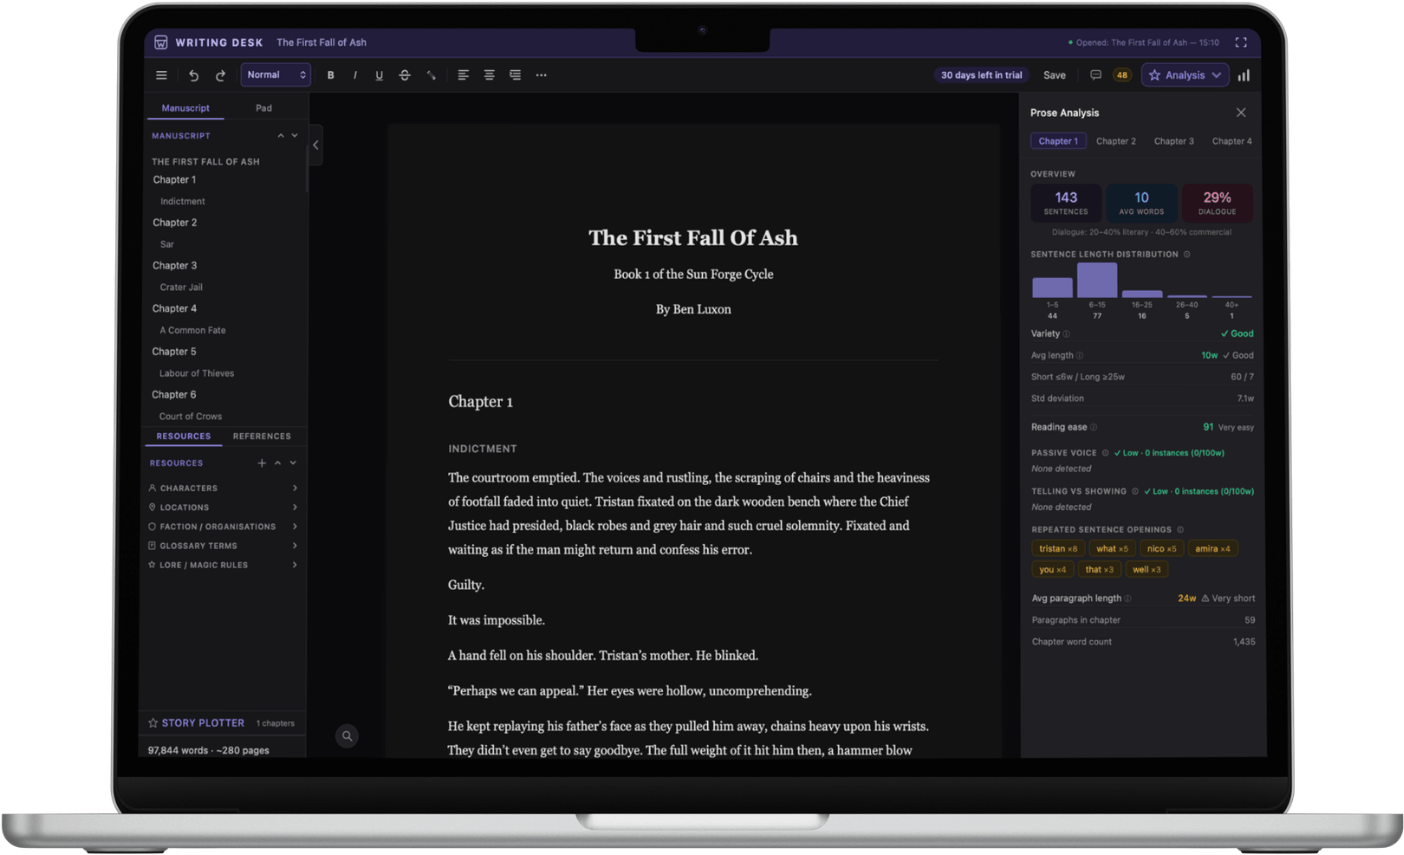Add a new resource with the plus icon
The width and height of the screenshot is (1404, 855).
262,463
